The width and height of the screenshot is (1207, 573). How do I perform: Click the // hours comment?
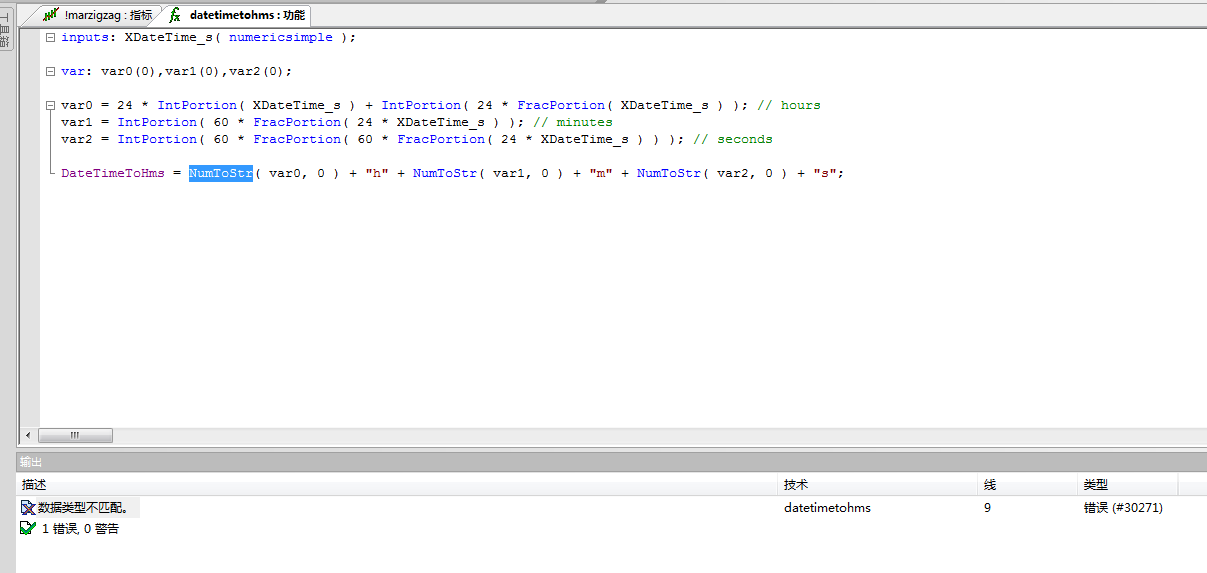point(789,105)
